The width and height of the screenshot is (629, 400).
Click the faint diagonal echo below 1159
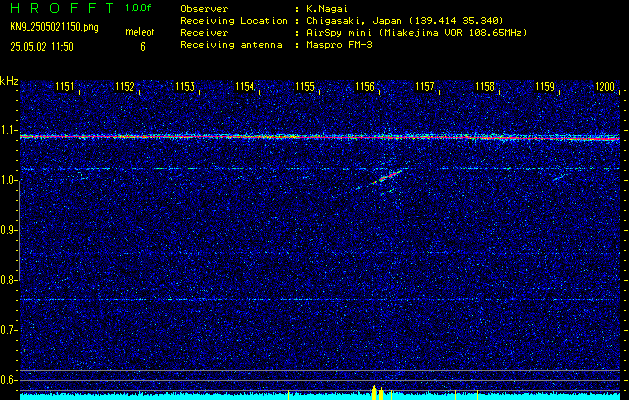560,177
